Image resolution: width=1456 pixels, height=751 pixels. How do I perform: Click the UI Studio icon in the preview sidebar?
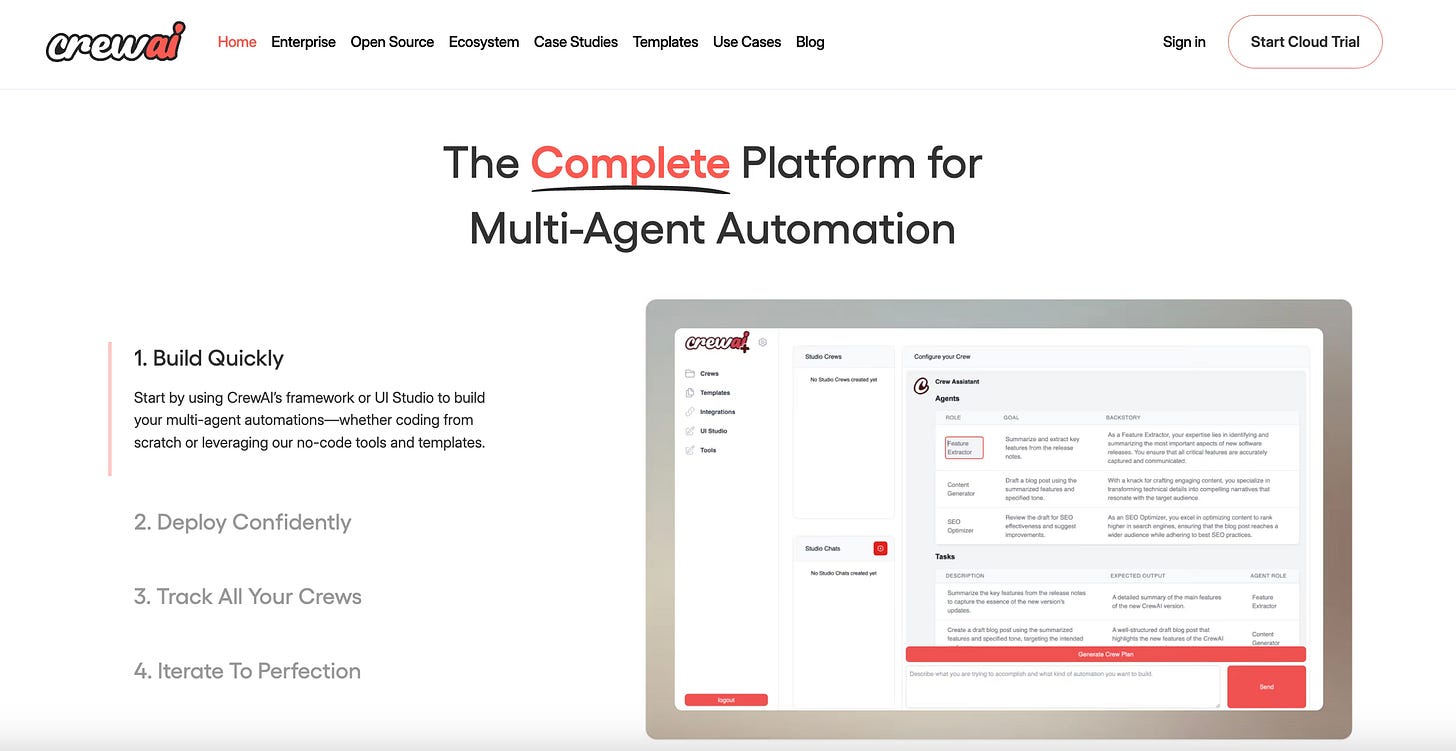click(690, 431)
